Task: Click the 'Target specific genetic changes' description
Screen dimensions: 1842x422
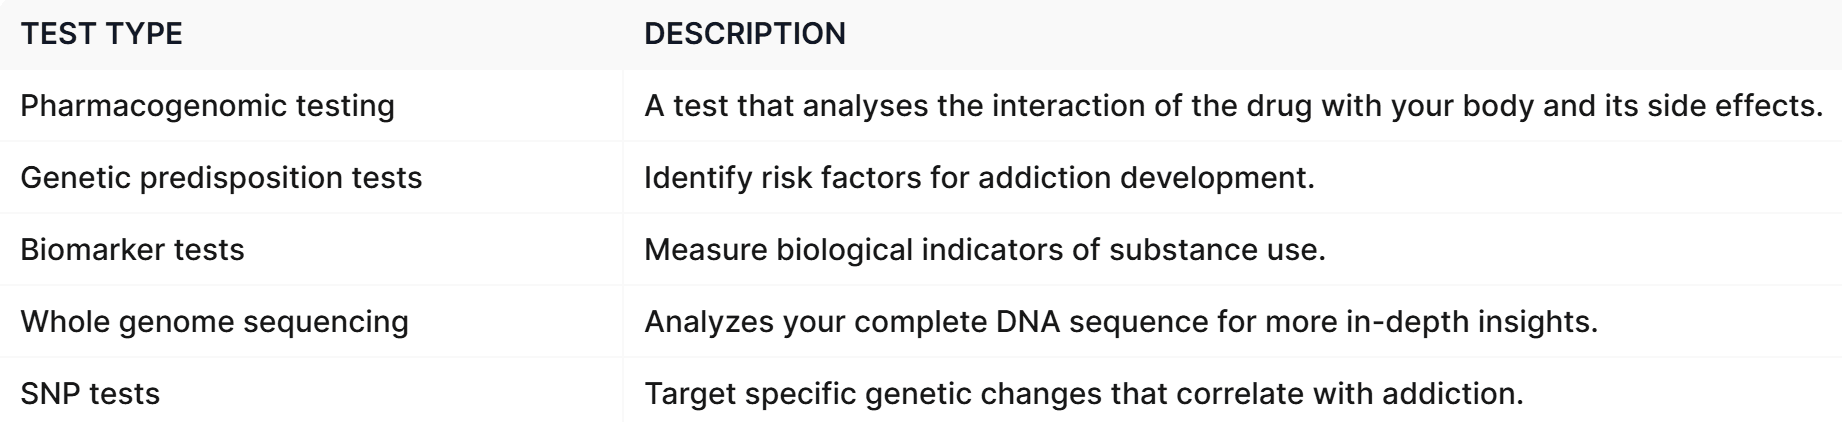Action: (x=1083, y=394)
